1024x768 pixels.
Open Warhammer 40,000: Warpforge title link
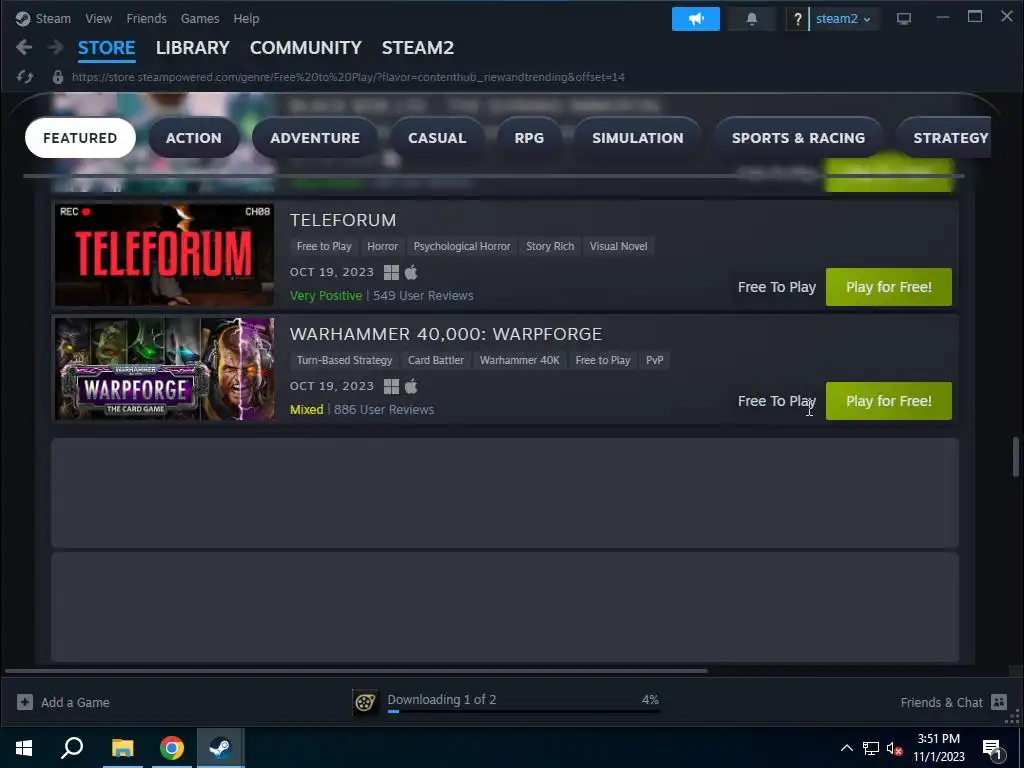point(446,334)
